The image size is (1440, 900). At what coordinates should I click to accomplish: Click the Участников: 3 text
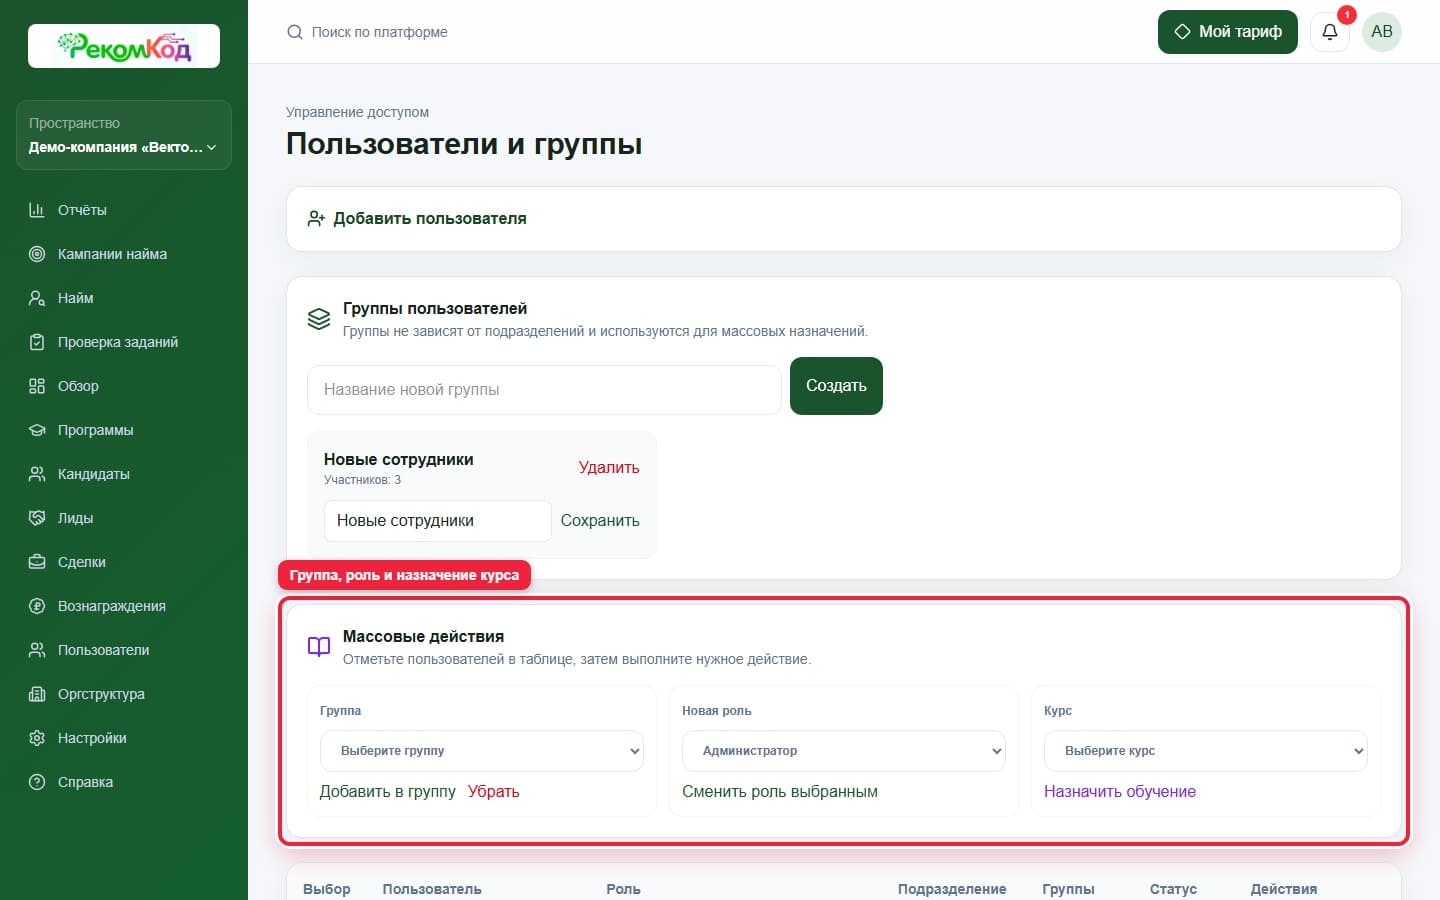[x=362, y=480]
